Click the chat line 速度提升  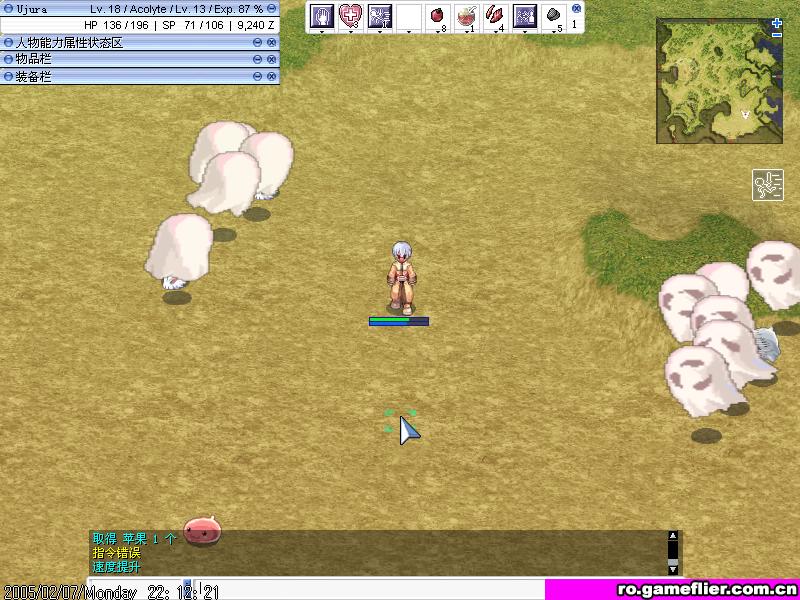pyautogui.click(x=116, y=567)
